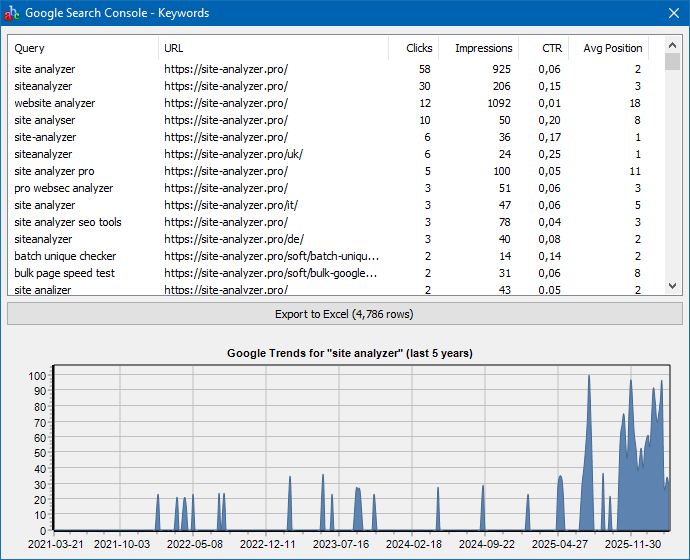Sort by the Clicks column header
Screen dimensions: 690x560
[414, 48]
